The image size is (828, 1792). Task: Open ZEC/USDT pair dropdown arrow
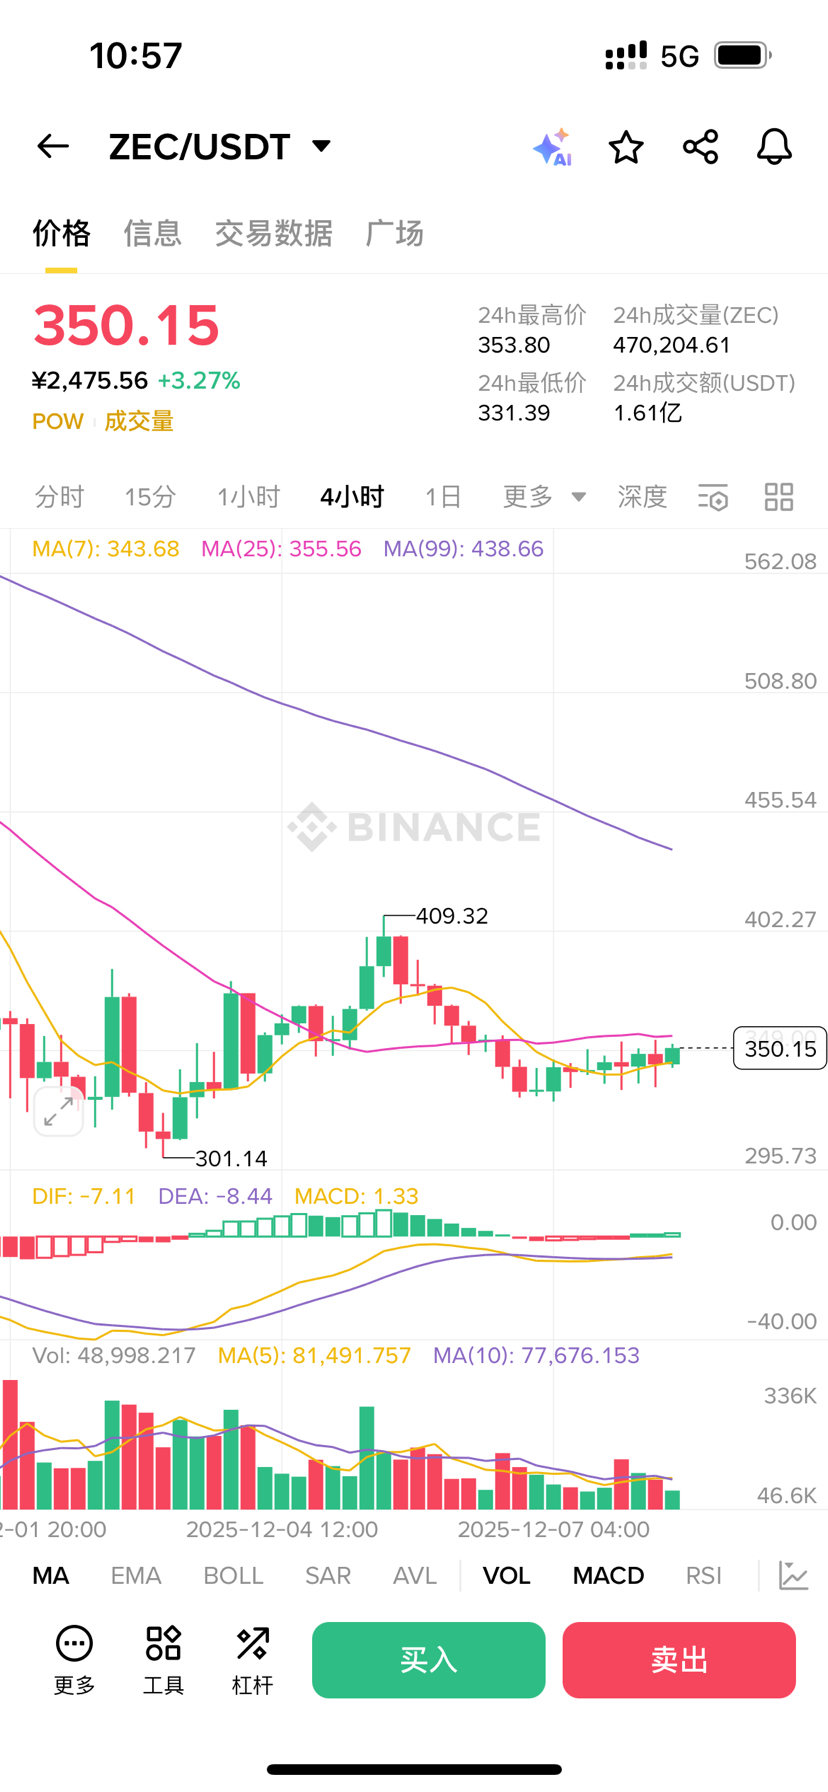coord(321,146)
